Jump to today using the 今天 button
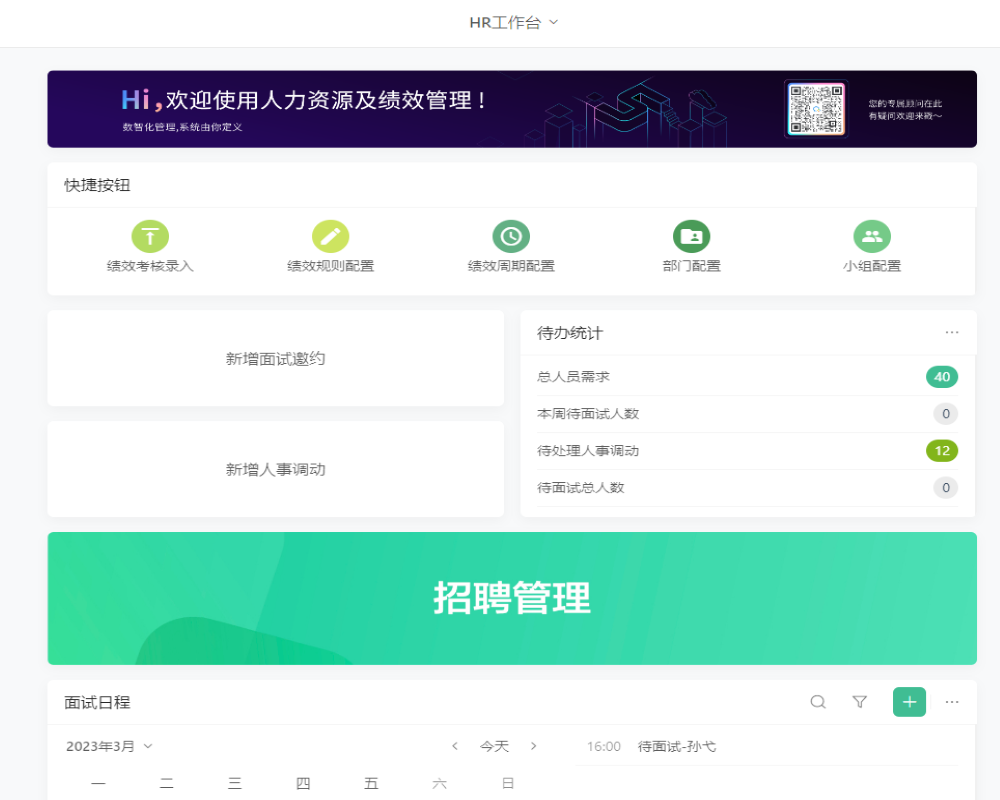 494,746
